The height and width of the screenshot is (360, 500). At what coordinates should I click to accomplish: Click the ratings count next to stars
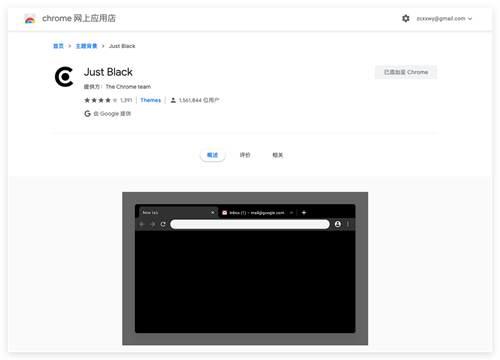pyautogui.click(x=126, y=100)
